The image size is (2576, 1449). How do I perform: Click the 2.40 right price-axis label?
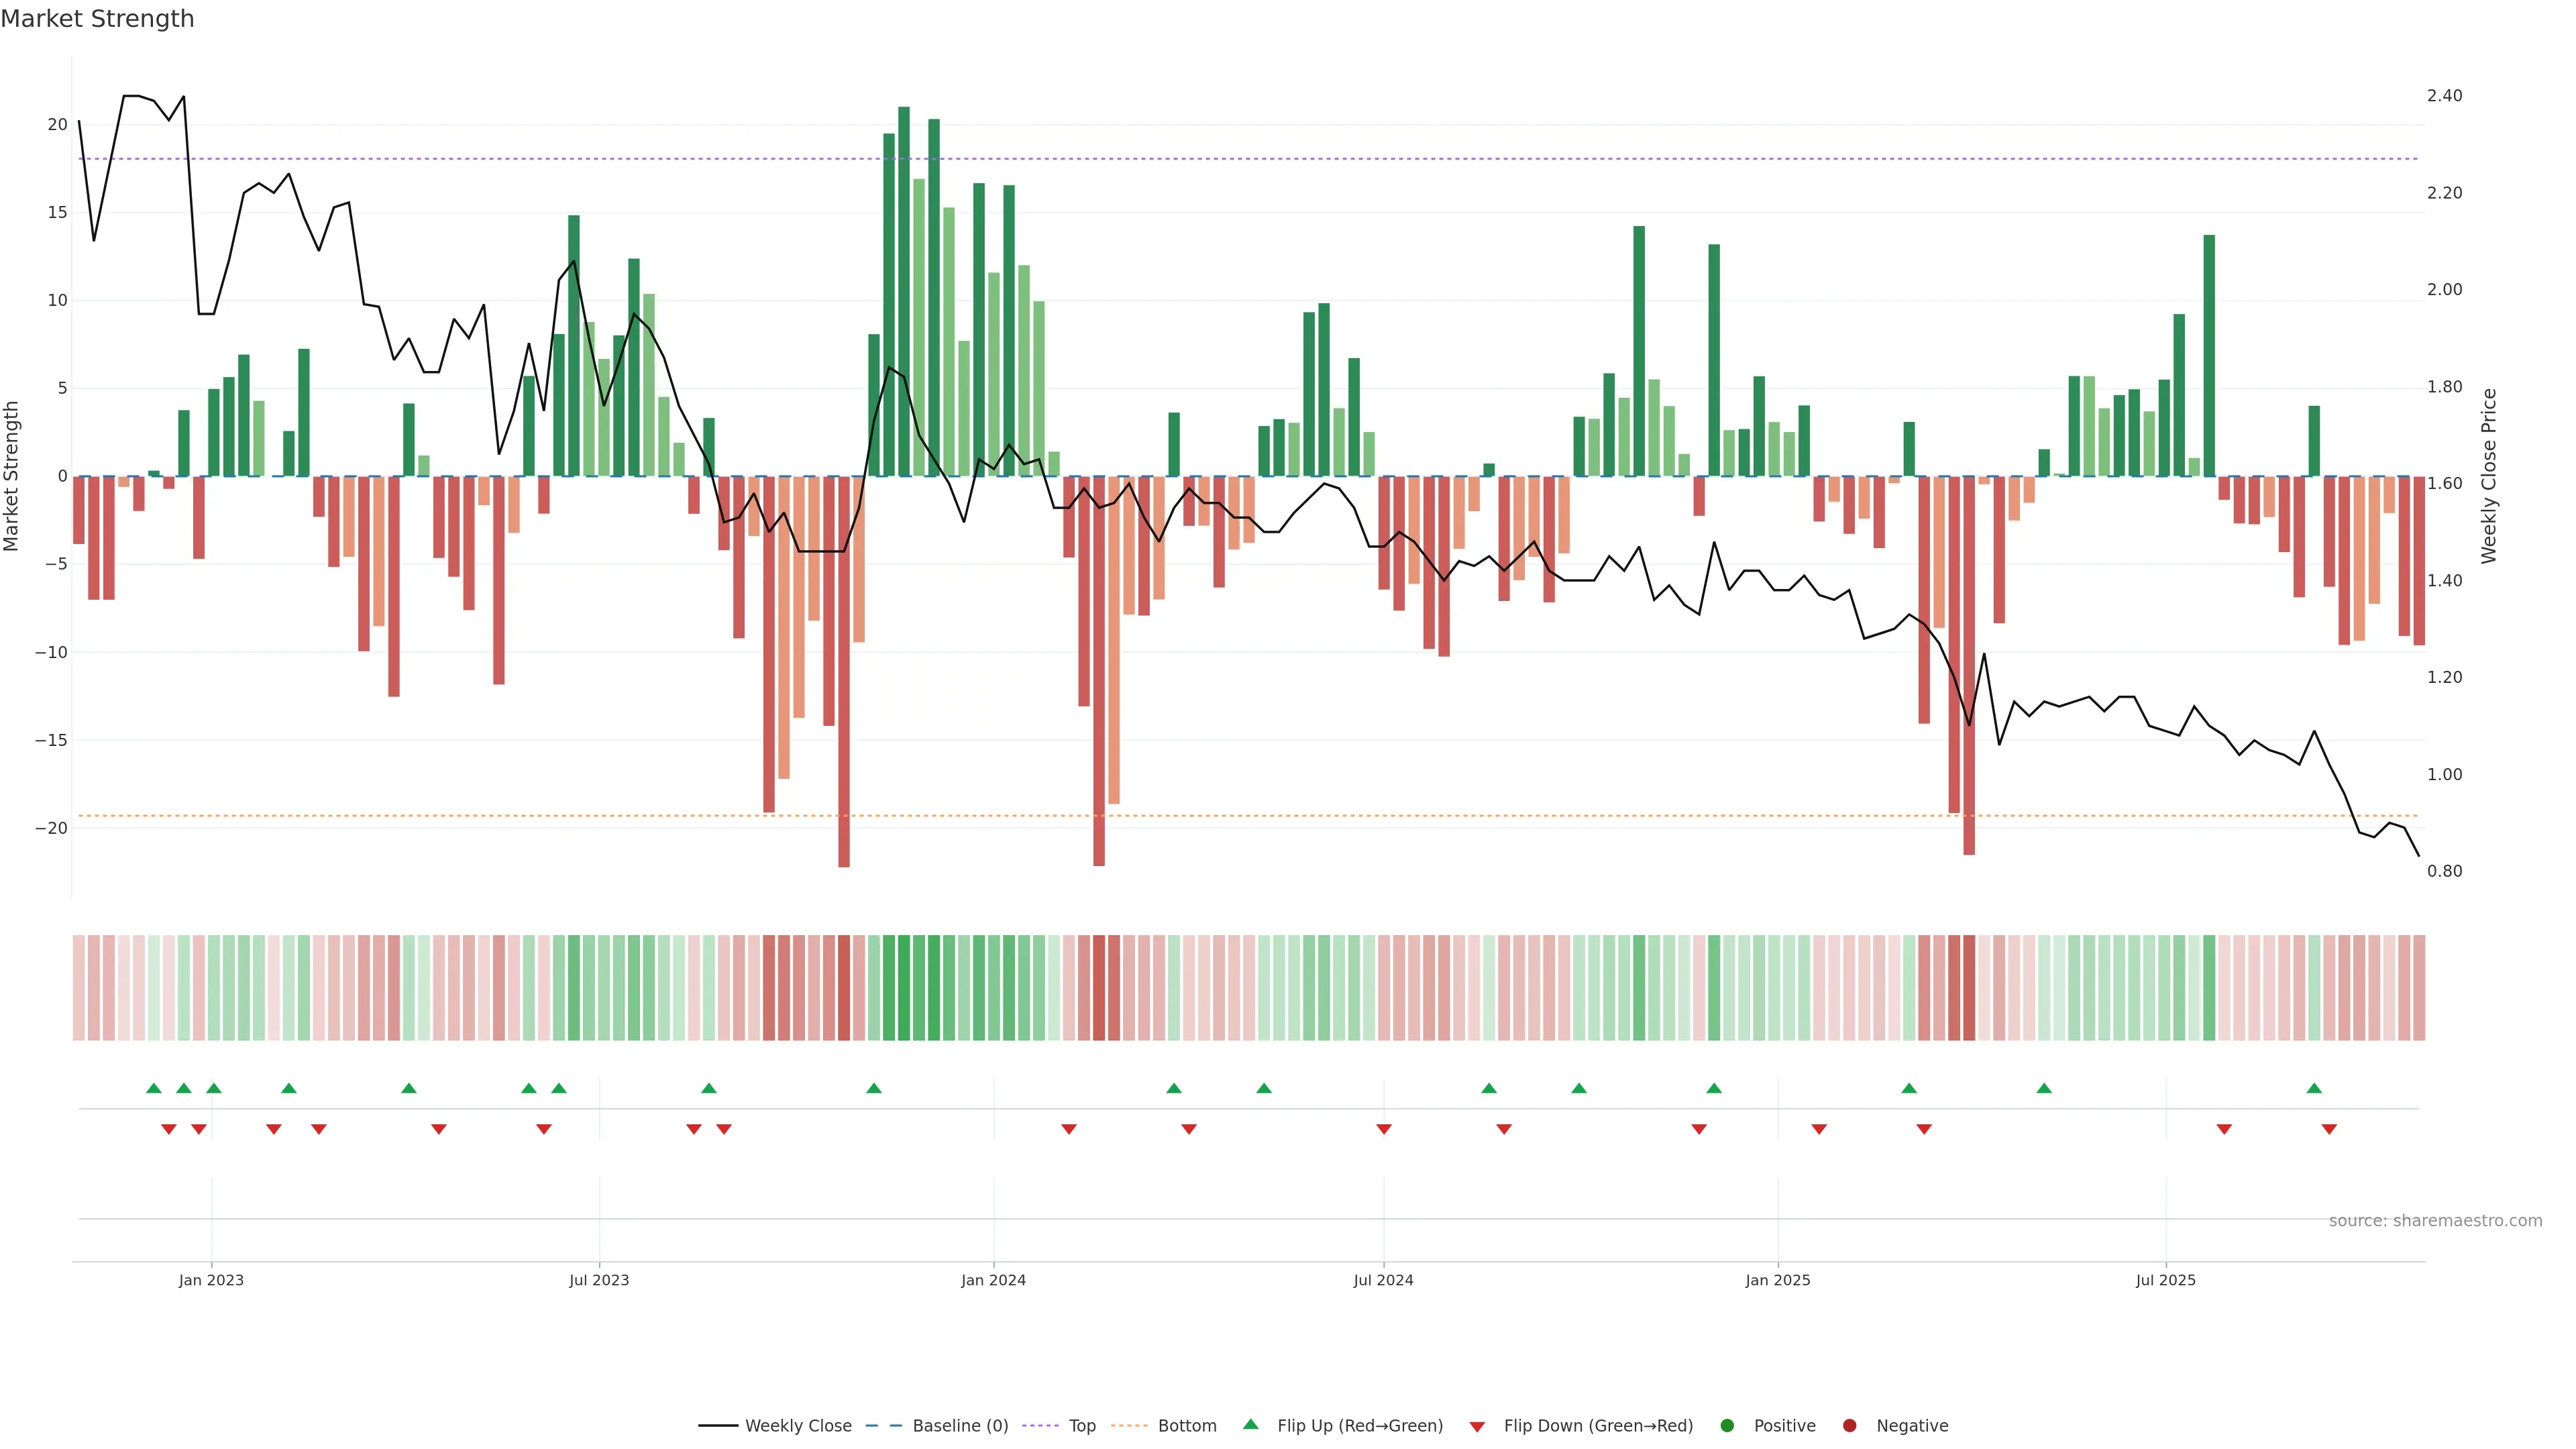tap(2444, 96)
